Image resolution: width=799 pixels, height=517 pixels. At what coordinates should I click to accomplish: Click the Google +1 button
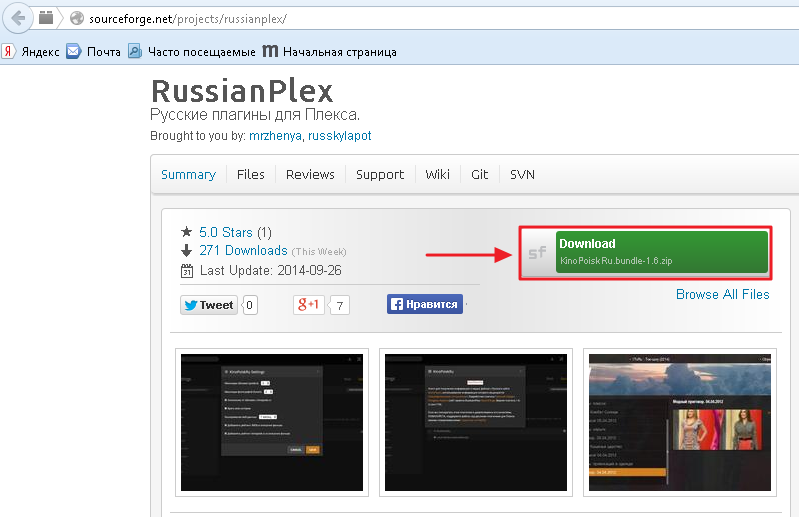coord(309,305)
